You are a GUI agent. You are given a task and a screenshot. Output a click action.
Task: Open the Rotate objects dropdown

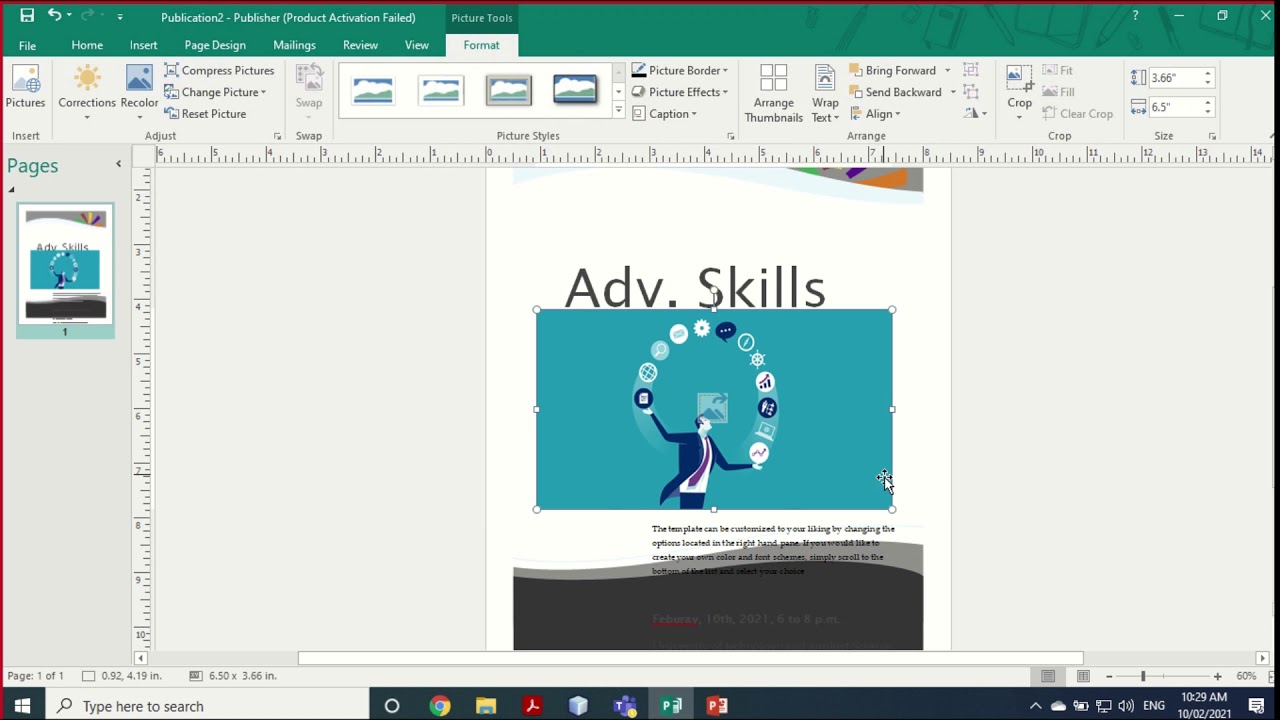click(x=975, y=114)
